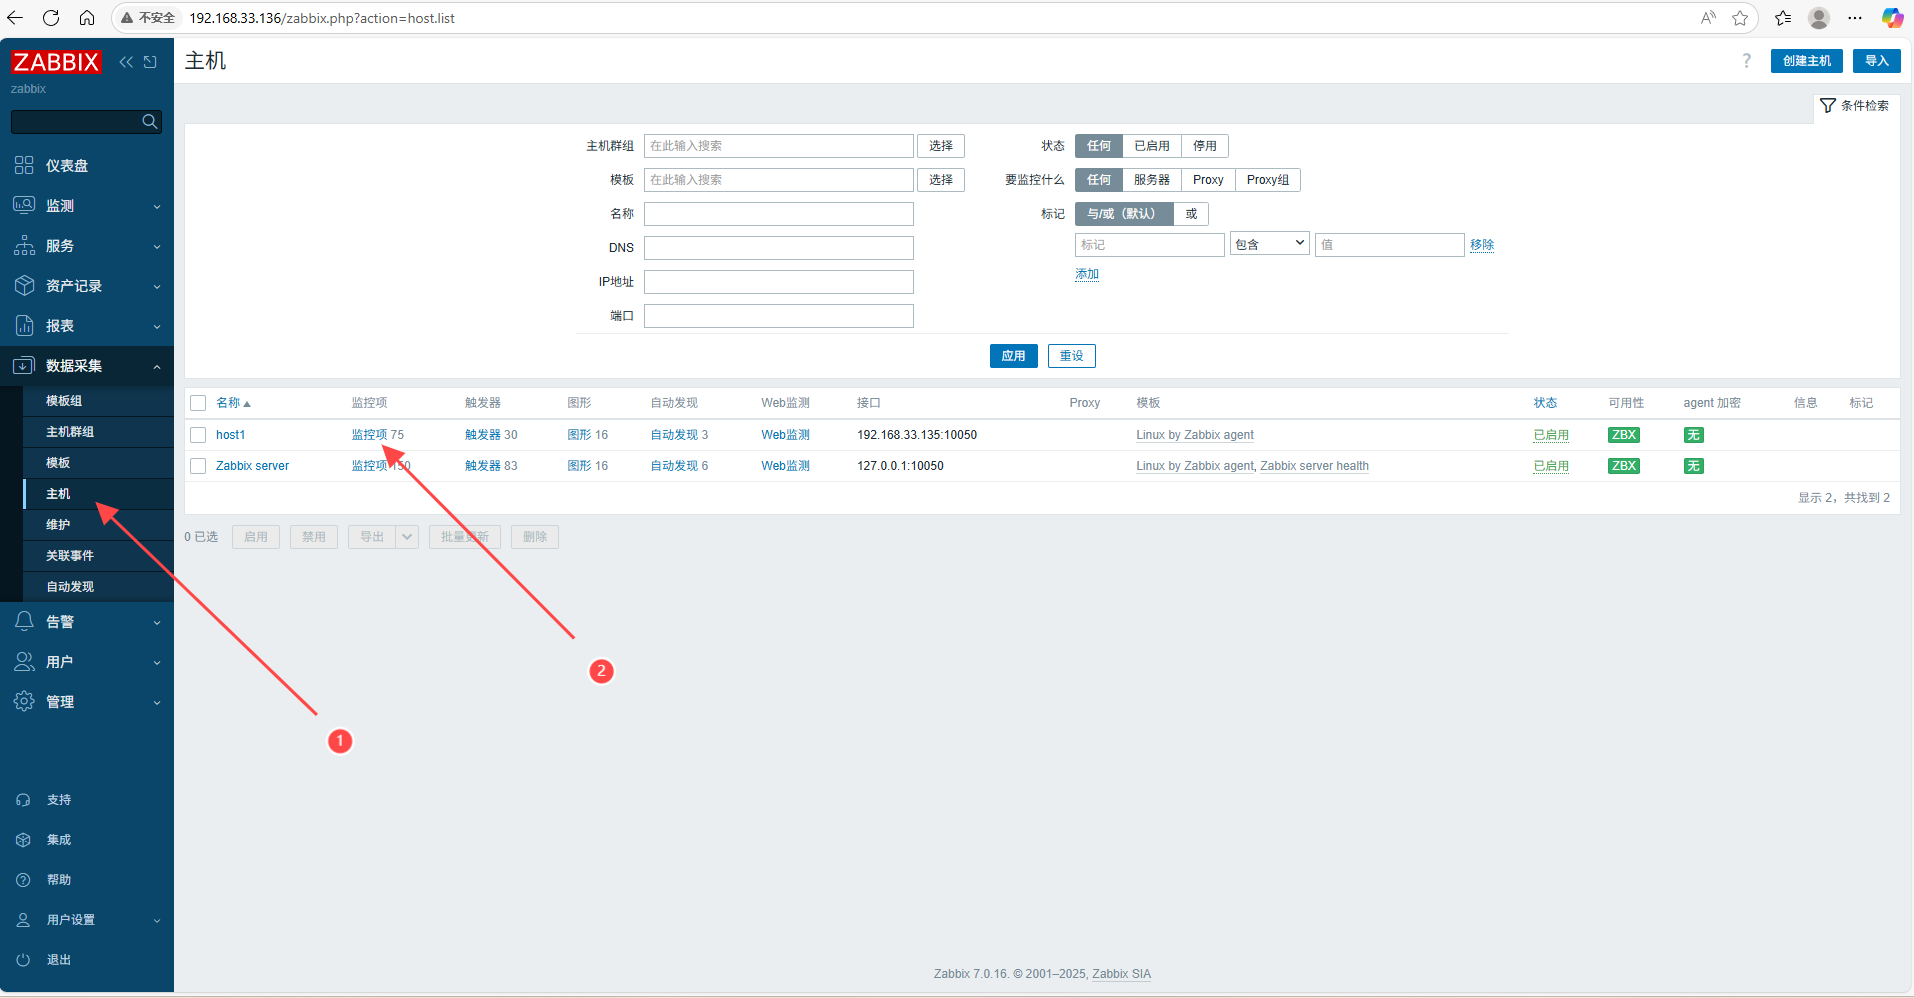Set 状态 filter to 停用
This screenshot has width=1914, height=998.
[1204, 146]
